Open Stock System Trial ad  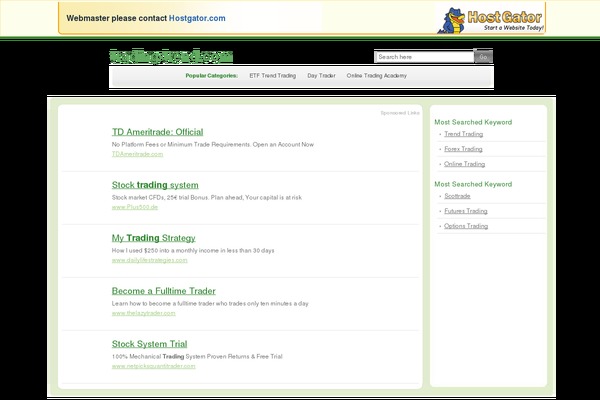click(150, 344)
